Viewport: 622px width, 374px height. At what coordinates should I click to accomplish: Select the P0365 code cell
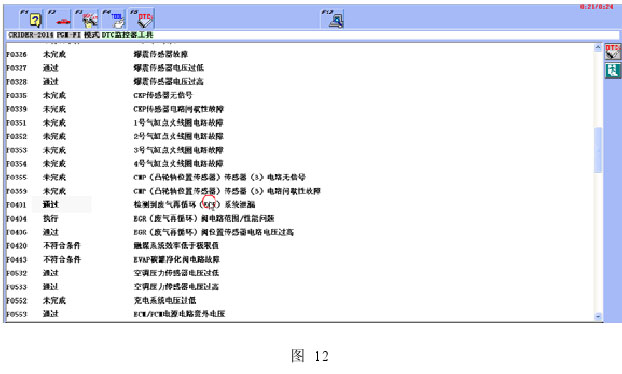point(17,178)
